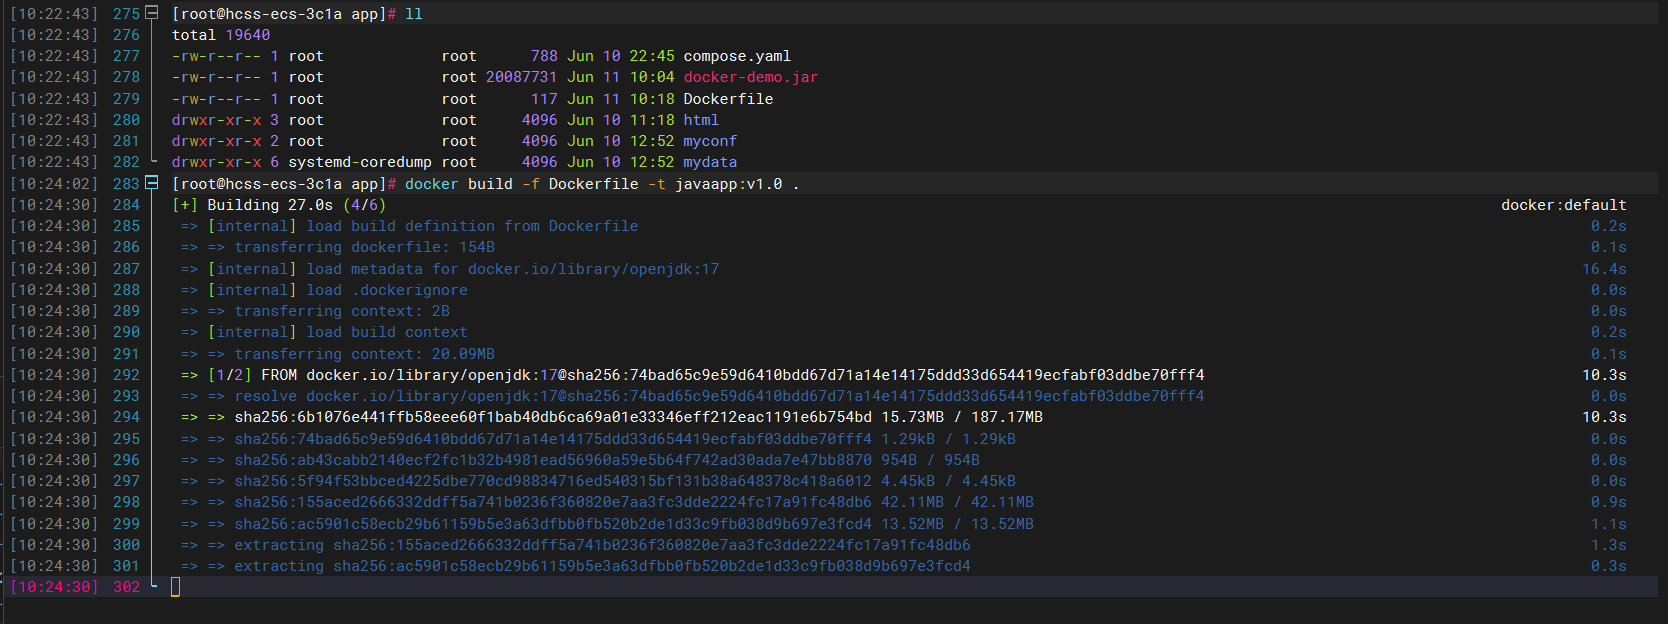Image resolution: width=1668 pixels, height=624 pixels.
Task: Click the javaapp:v1.0 tag in the command
Action: pos(728,184)
